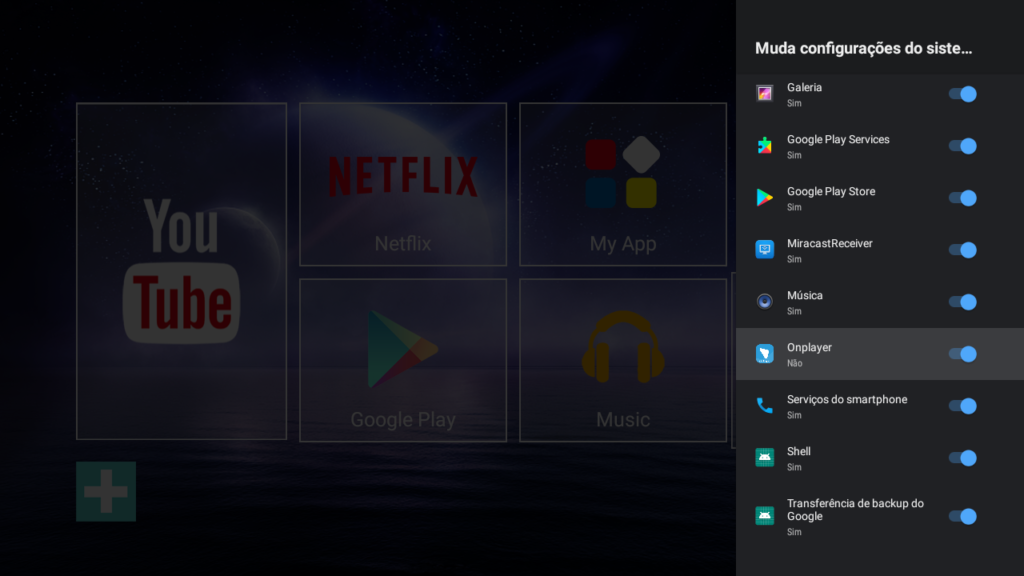Image resolution: width=1024 pixels, height=576 pixels.
Task: Disable Google Play Services switch
Action: pos(963,146)
